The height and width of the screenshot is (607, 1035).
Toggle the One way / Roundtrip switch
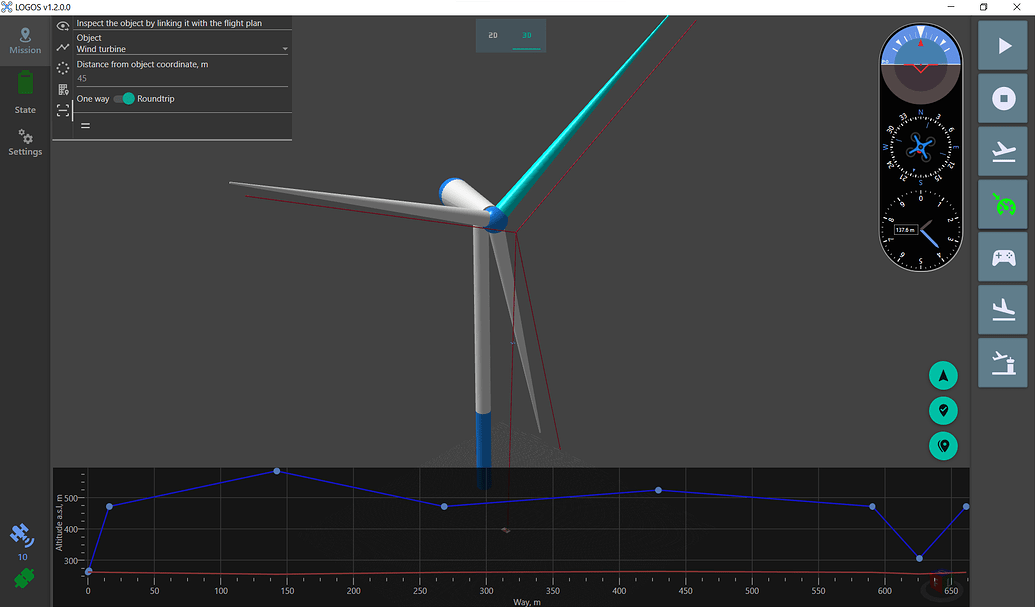pos(123,99)
